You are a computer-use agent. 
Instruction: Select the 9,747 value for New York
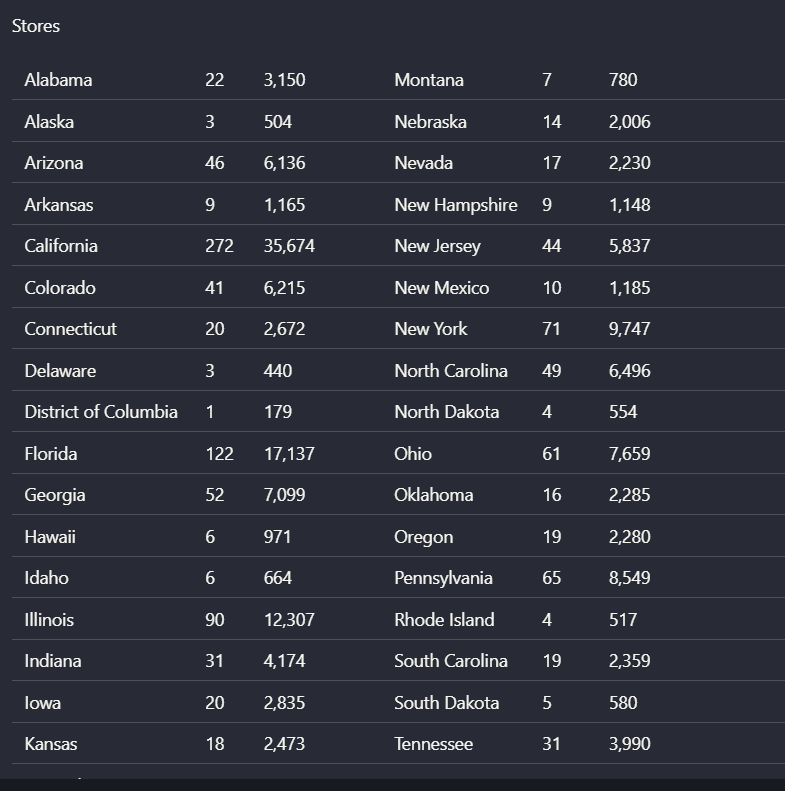click(x=629, y=329)
